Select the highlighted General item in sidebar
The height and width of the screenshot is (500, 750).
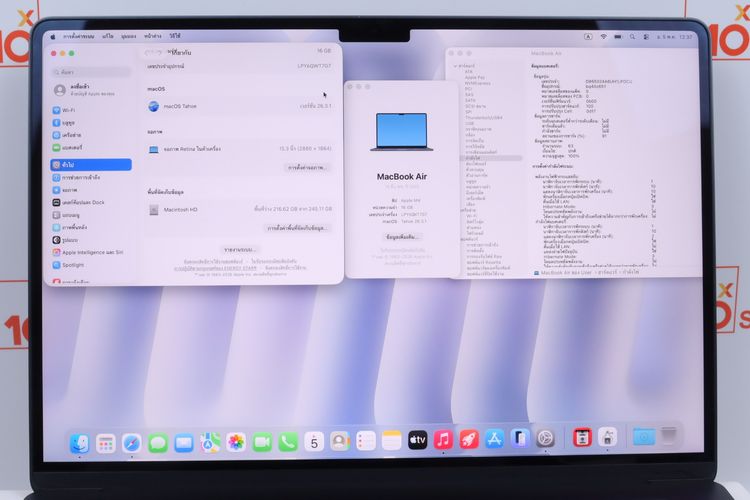pyautogui.click(x=91, y=165)
